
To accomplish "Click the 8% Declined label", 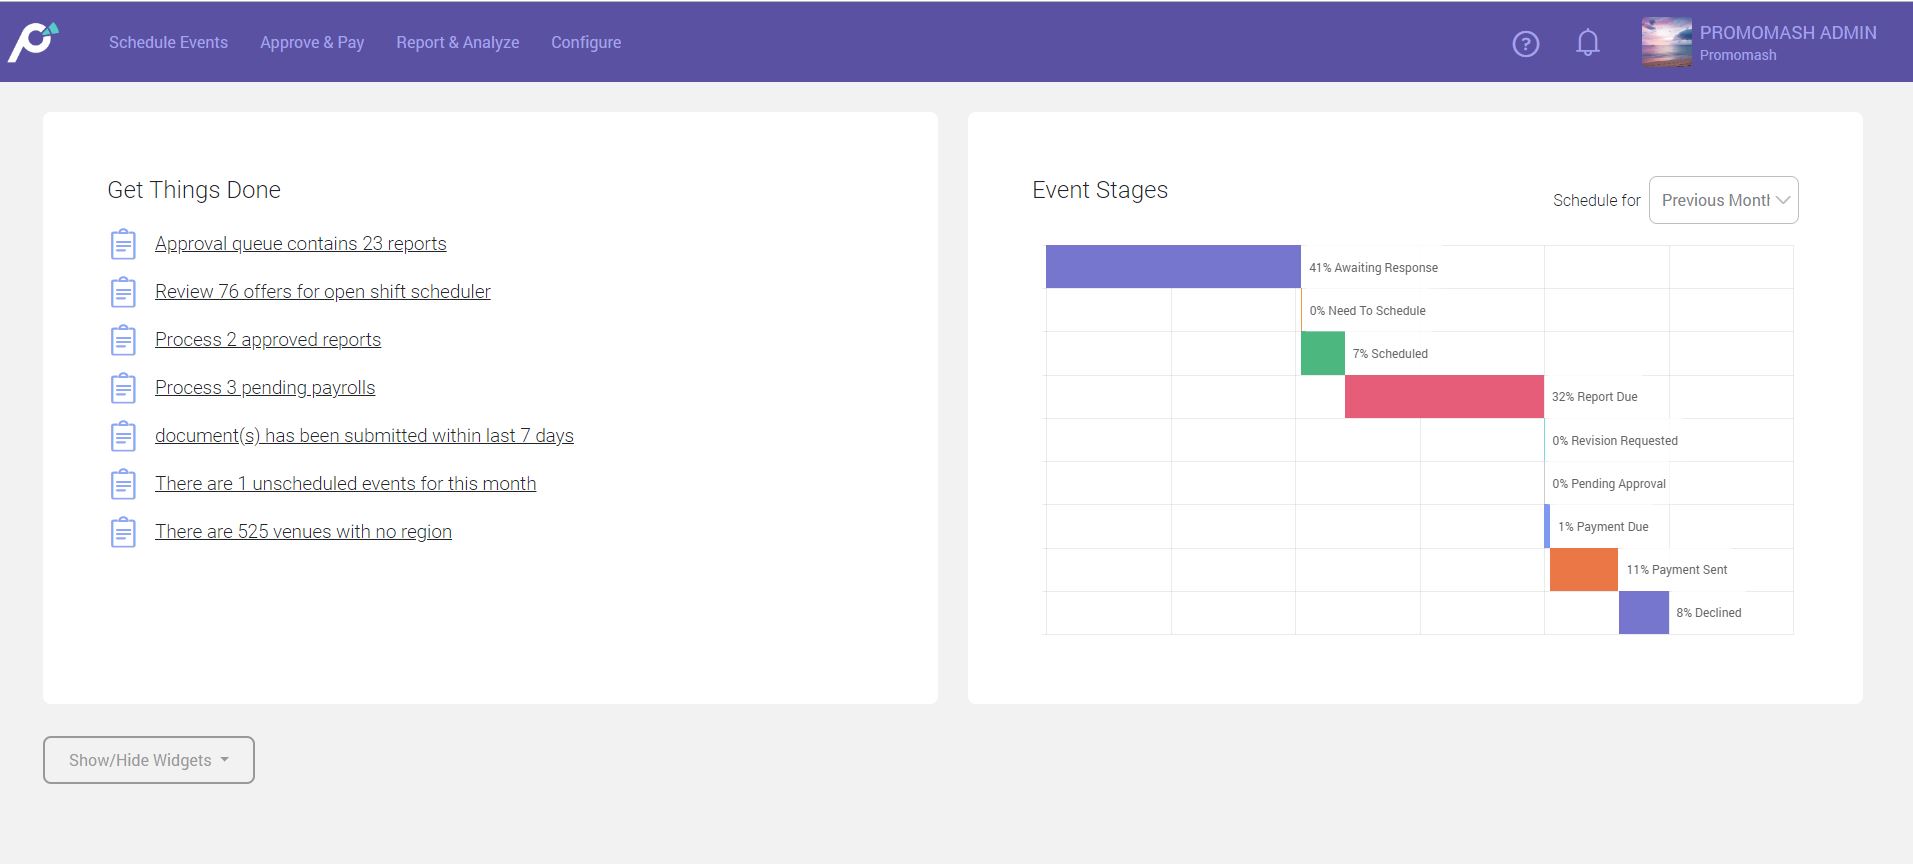I will coord(1708,613).
